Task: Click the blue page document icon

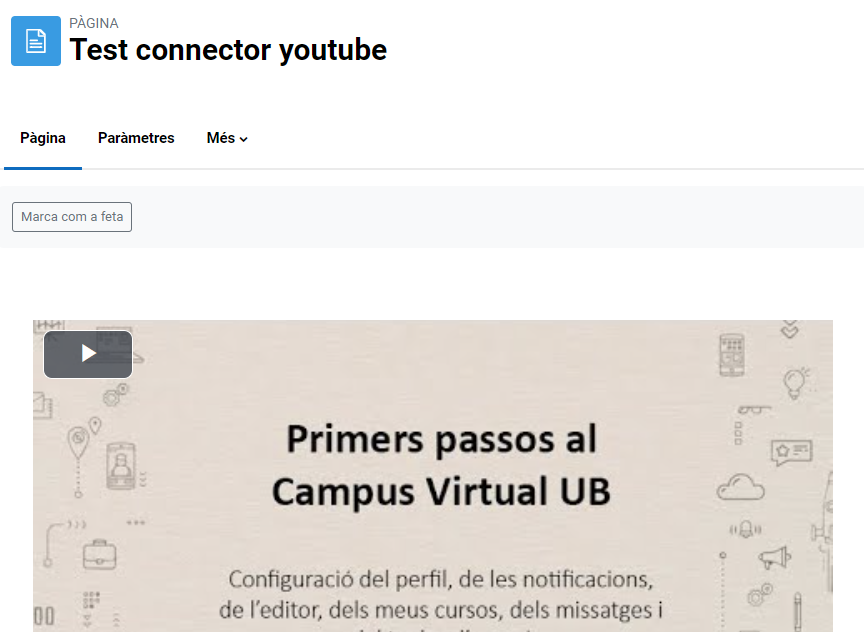Action: (x=36, y=41)
